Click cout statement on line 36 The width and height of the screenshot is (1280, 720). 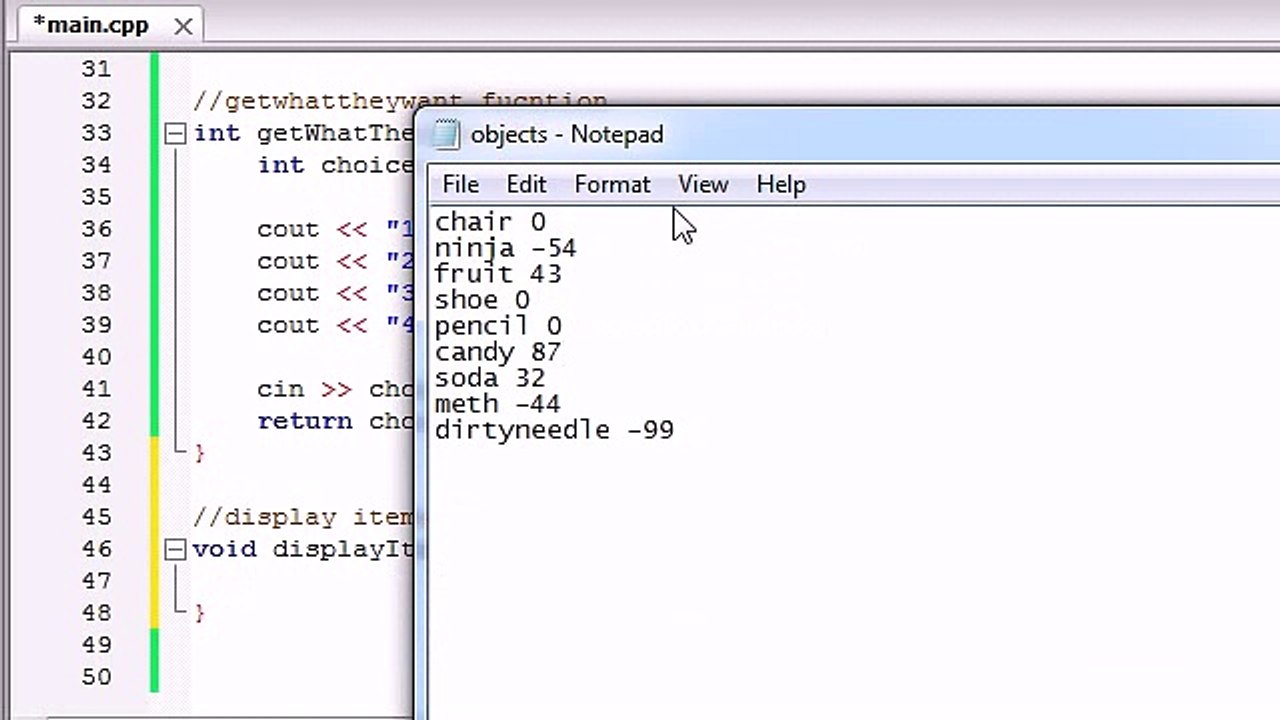click(335, 229)
